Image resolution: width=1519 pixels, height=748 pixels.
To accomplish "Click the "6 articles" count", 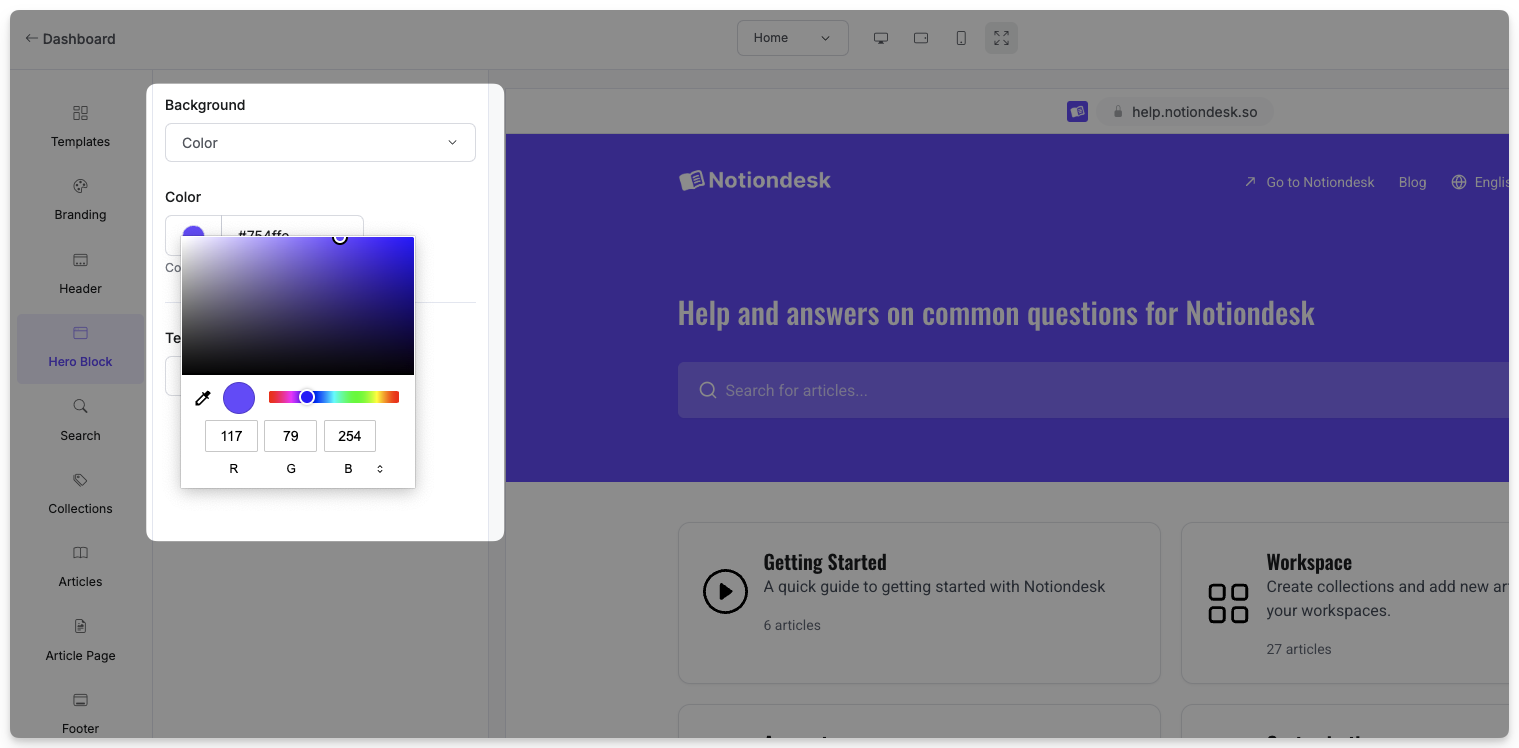I will 792,625.
